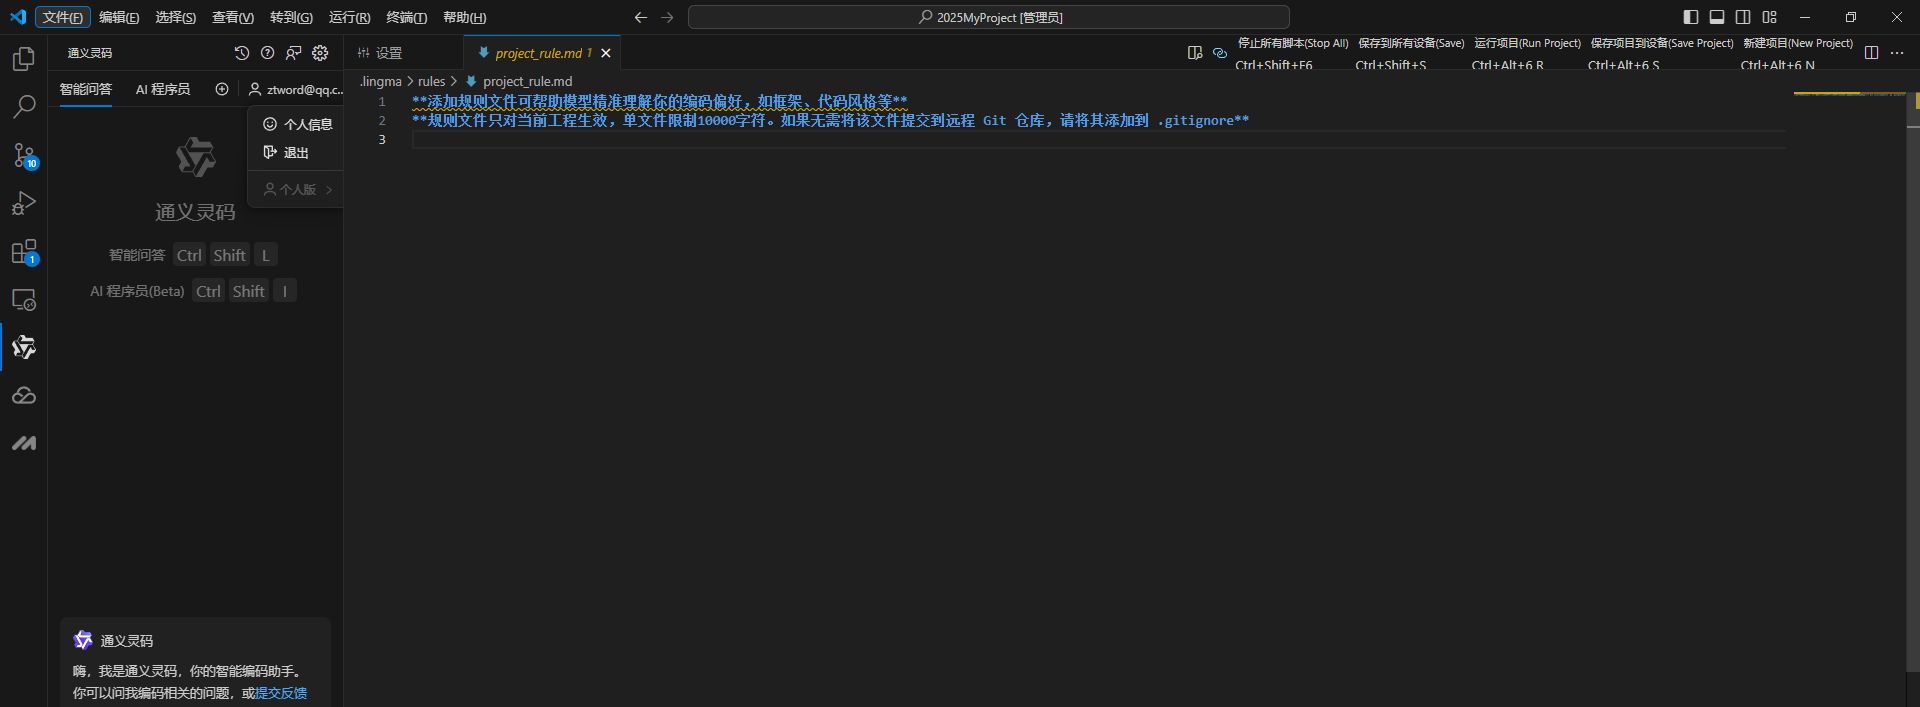Expand the 个人版 submenu

(x=297, y=189)
